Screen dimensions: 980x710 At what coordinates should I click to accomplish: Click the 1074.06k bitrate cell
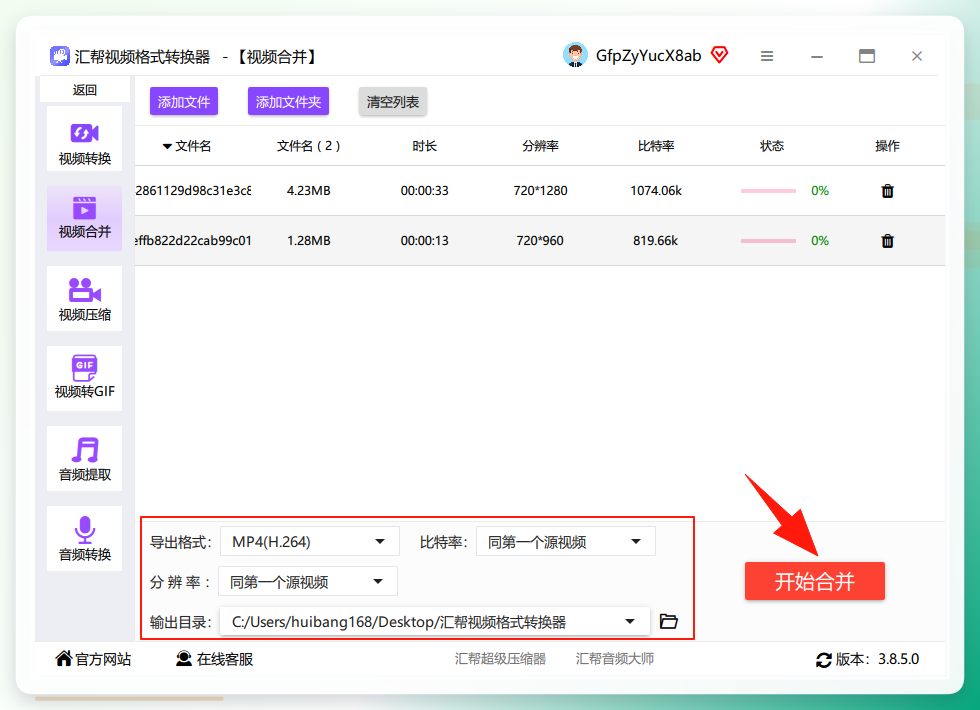point(656,191)
